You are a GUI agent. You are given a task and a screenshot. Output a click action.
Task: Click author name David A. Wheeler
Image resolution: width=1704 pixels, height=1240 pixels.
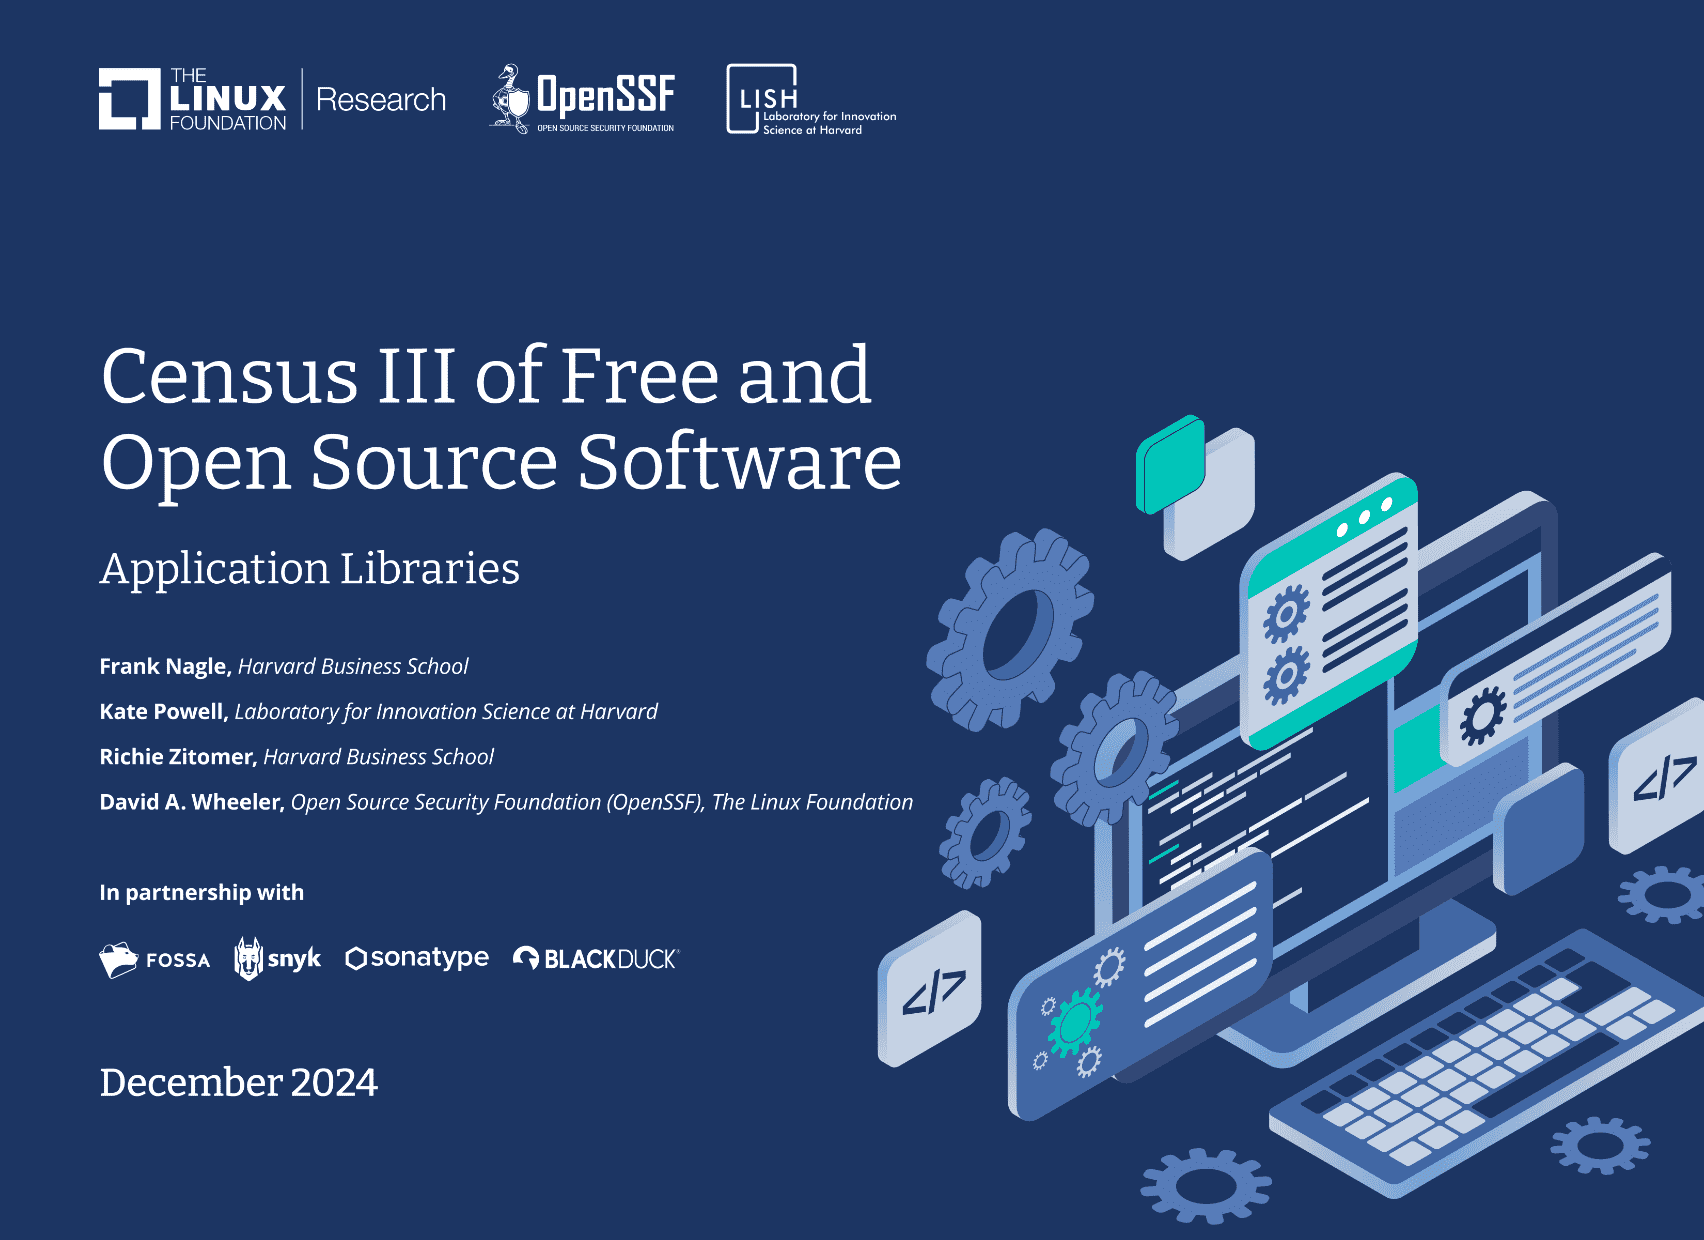[x=192, y=802]
